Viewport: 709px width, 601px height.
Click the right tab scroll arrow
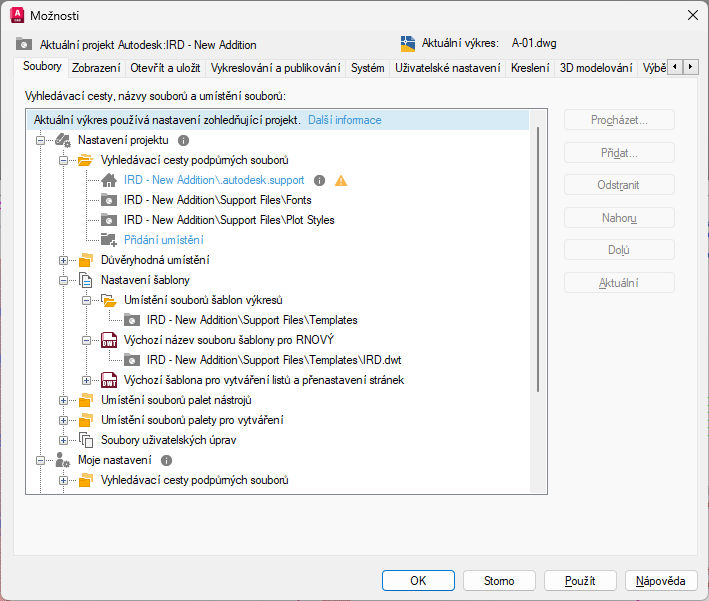690,67
